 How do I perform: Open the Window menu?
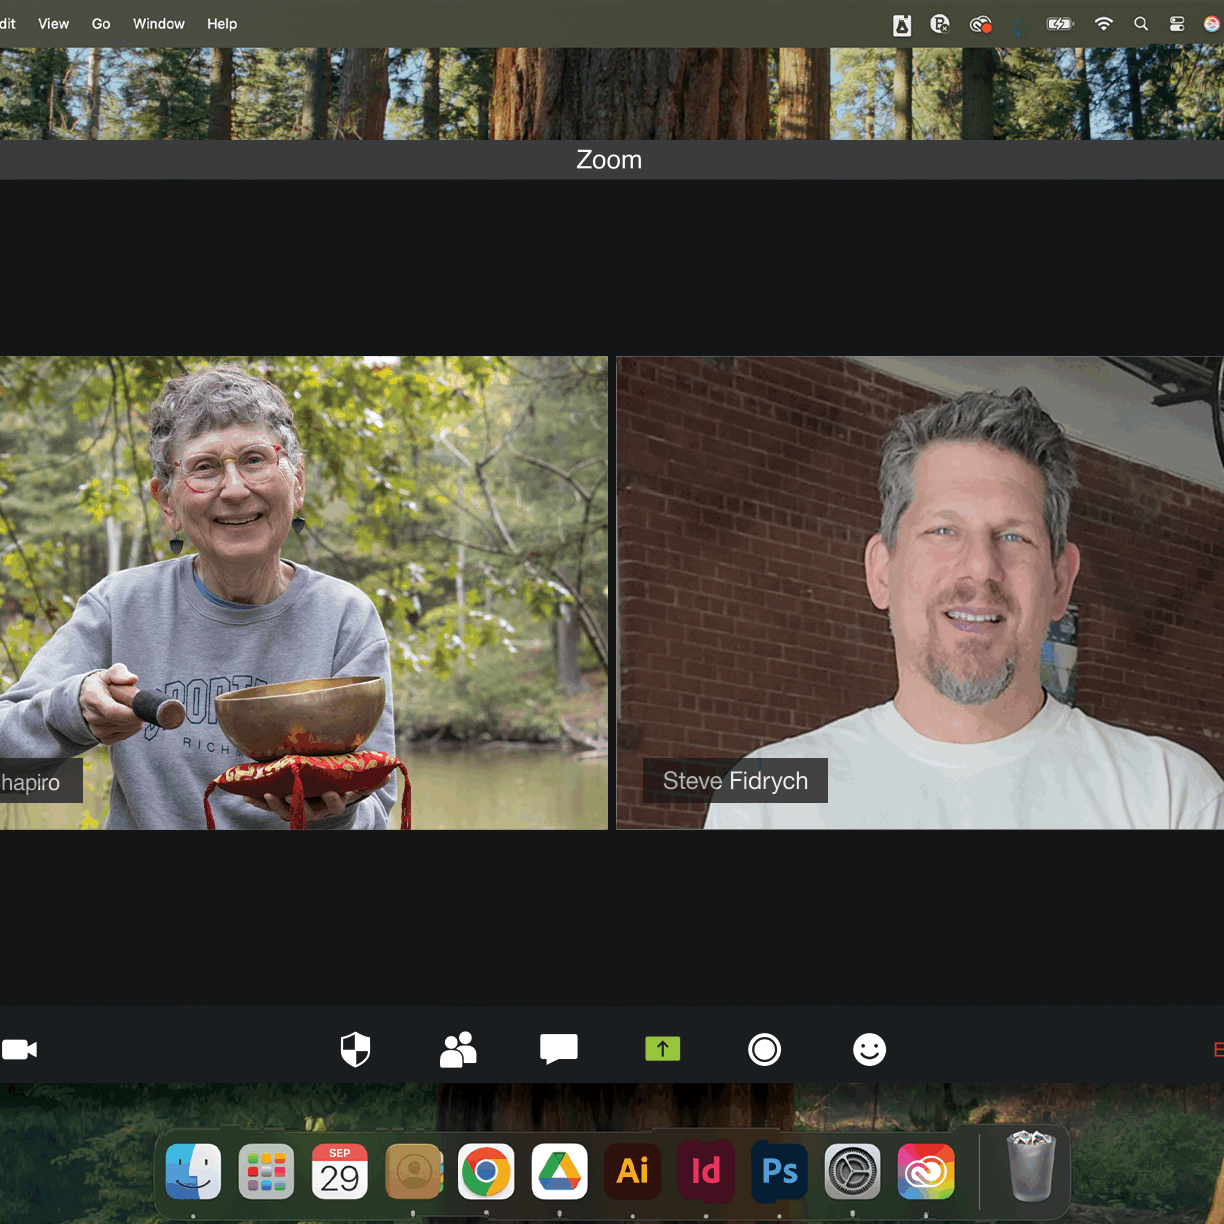pyautogui.click(x=158, y=24)
